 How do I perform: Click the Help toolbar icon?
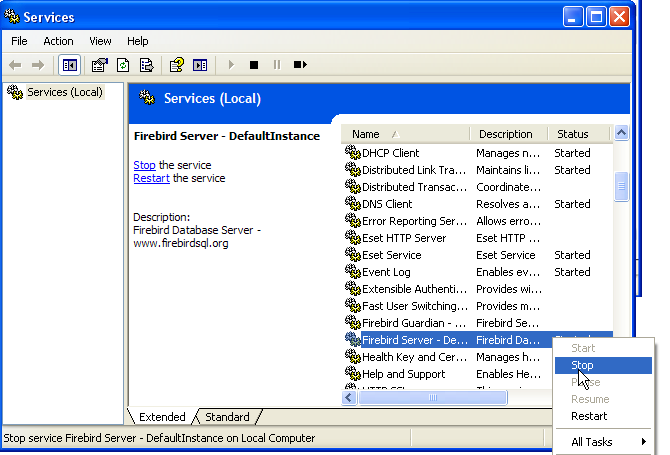point(176,65)
